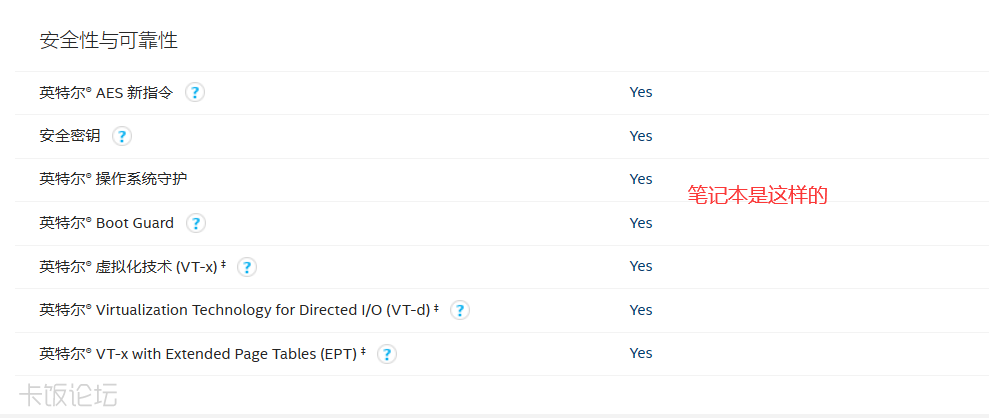Image resolution: width=989 pixels, height=418 pixels.
Task: Select the 英特尔 AES 新指令 label
Action: [x=106, y=93]
